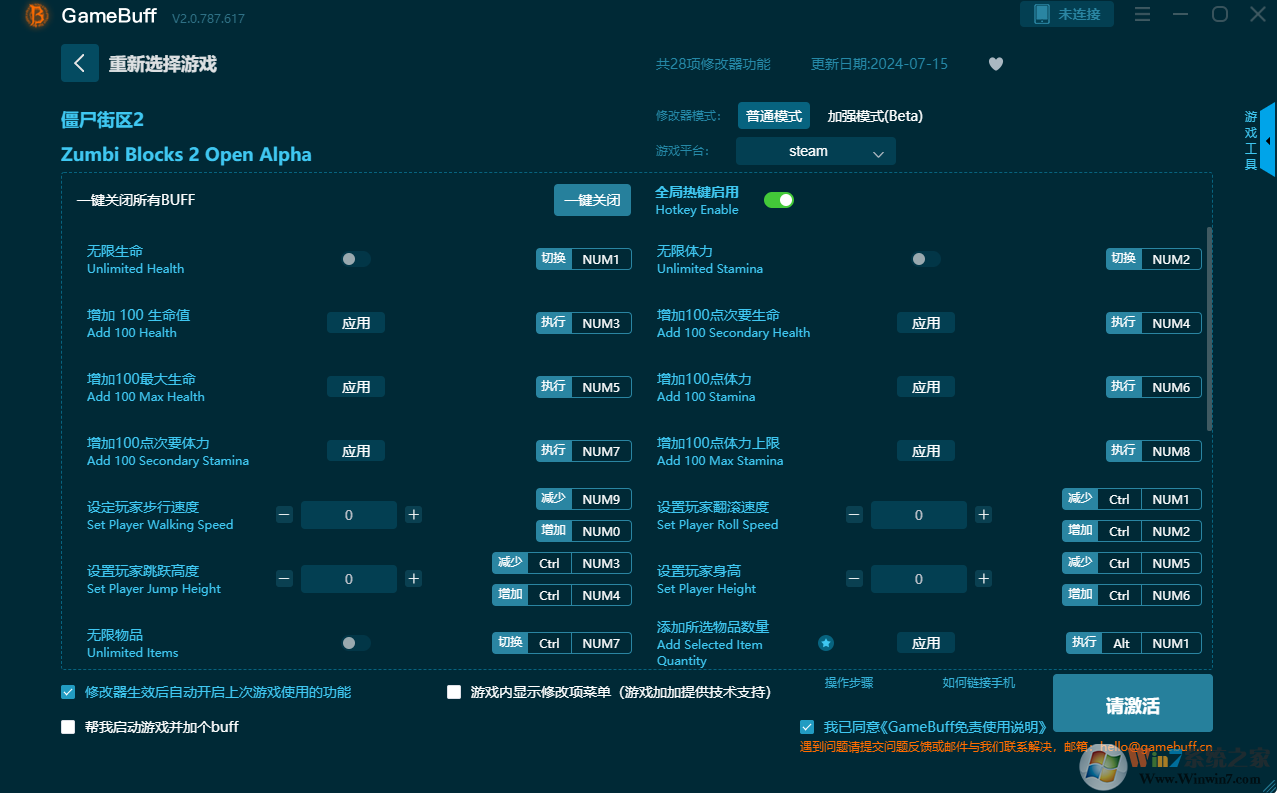The image size is (1277, 793).
Task: Click the GameBuff logo icon
Action: [x=37, y=15]
